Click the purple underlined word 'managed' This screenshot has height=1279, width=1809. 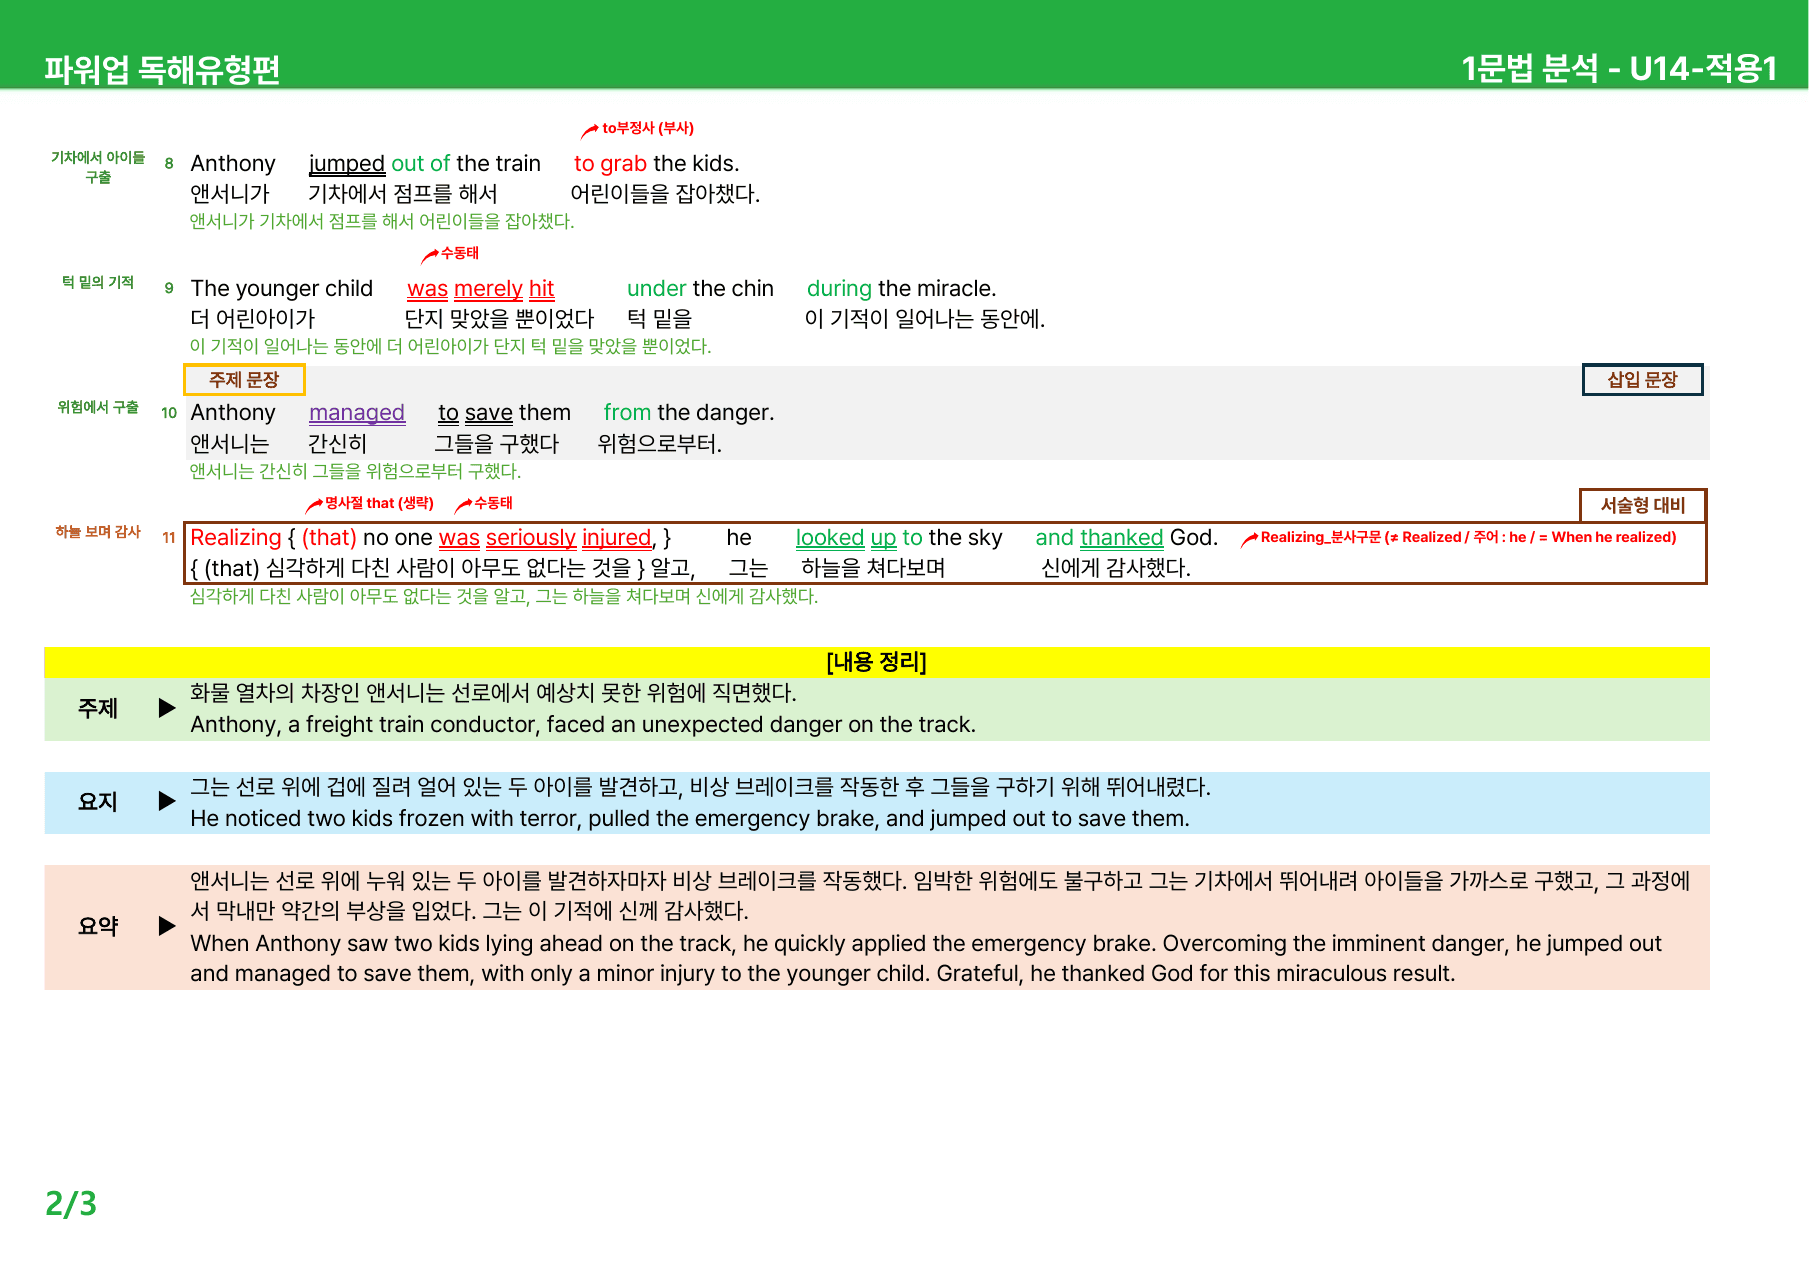tap(357, 413)
